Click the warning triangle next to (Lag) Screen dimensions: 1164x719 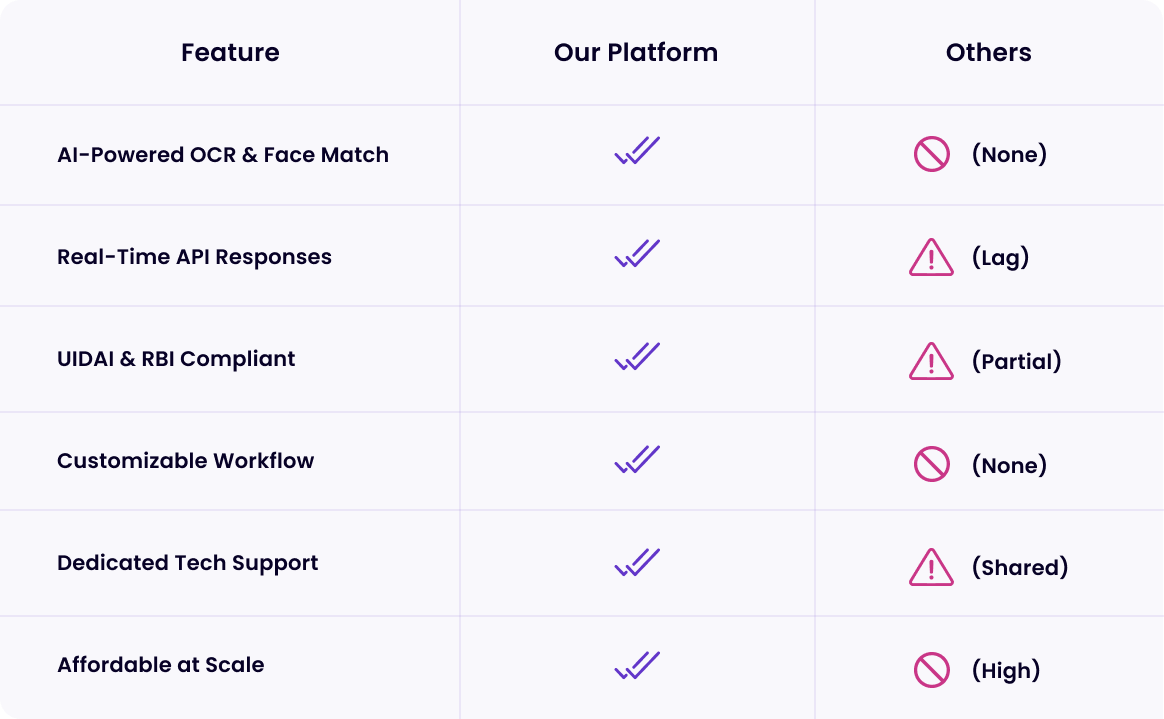(x=931, y=257)
